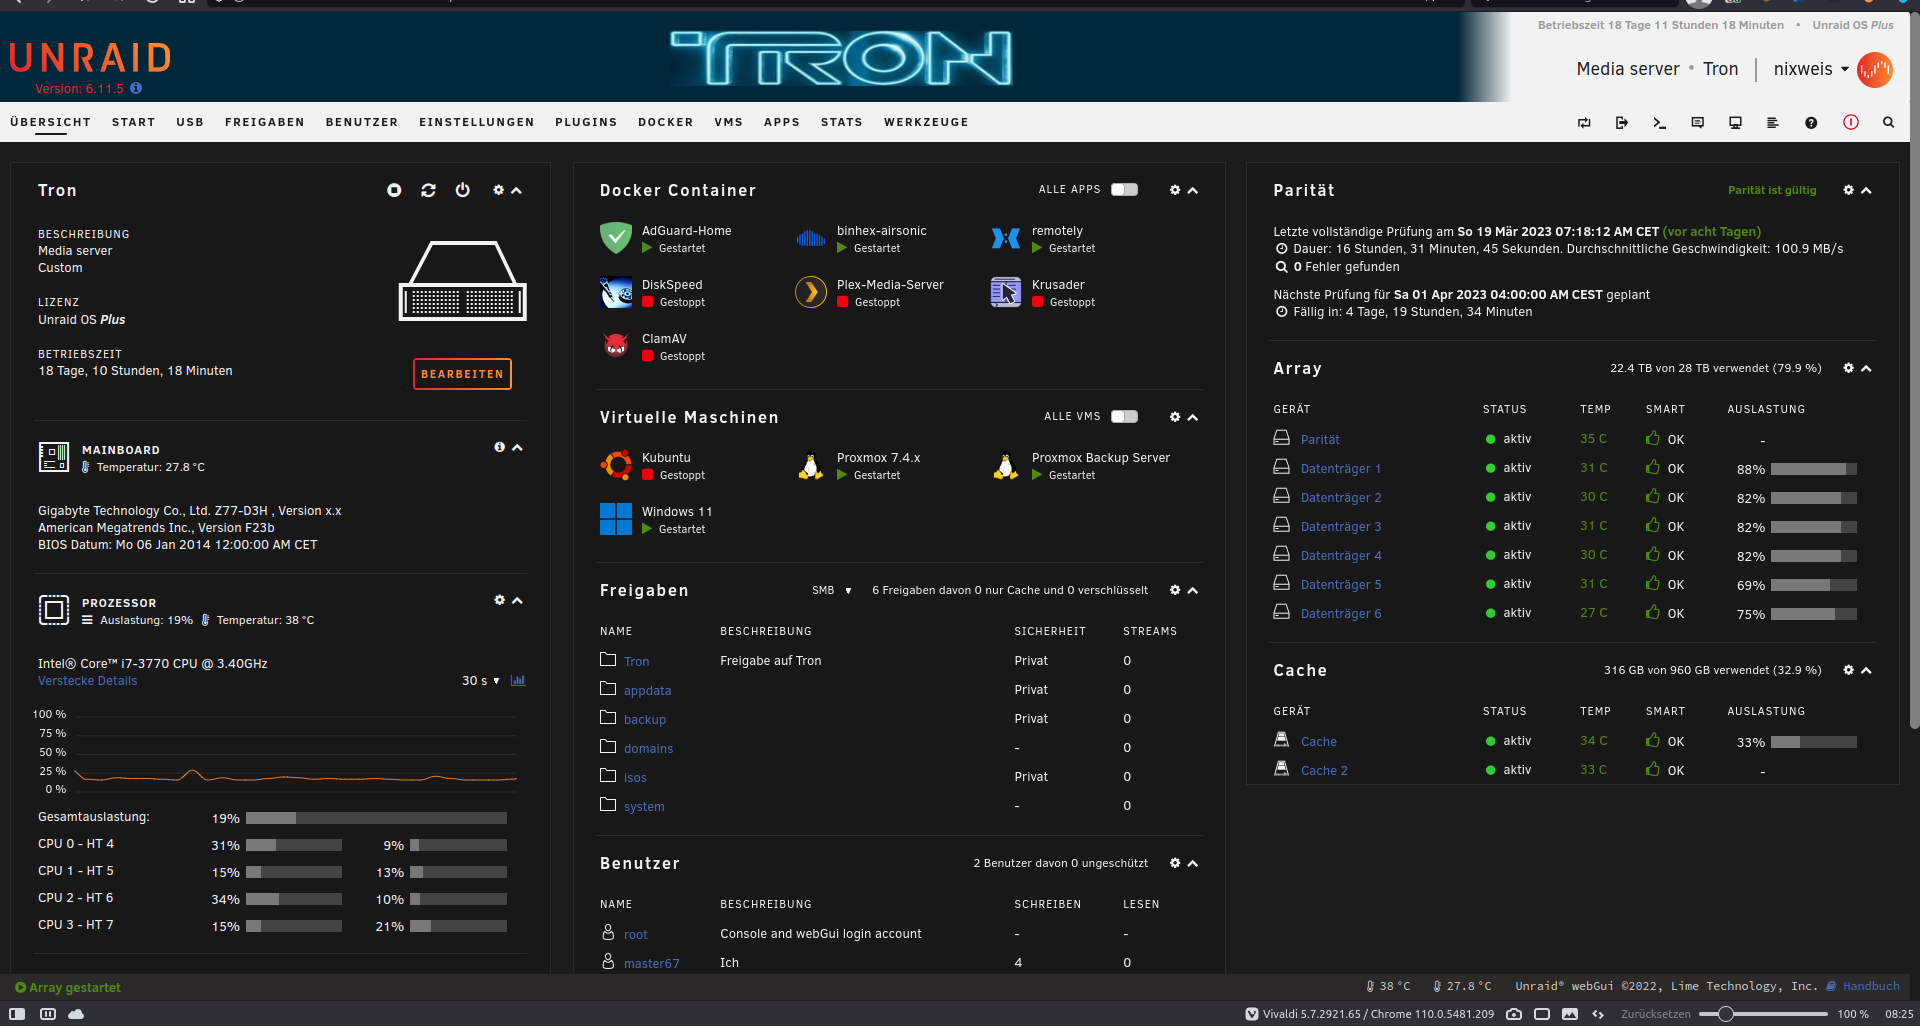Click the Windows 11 VM icon
This screenshot has height=1026, width=1920.
coord(616,519)
